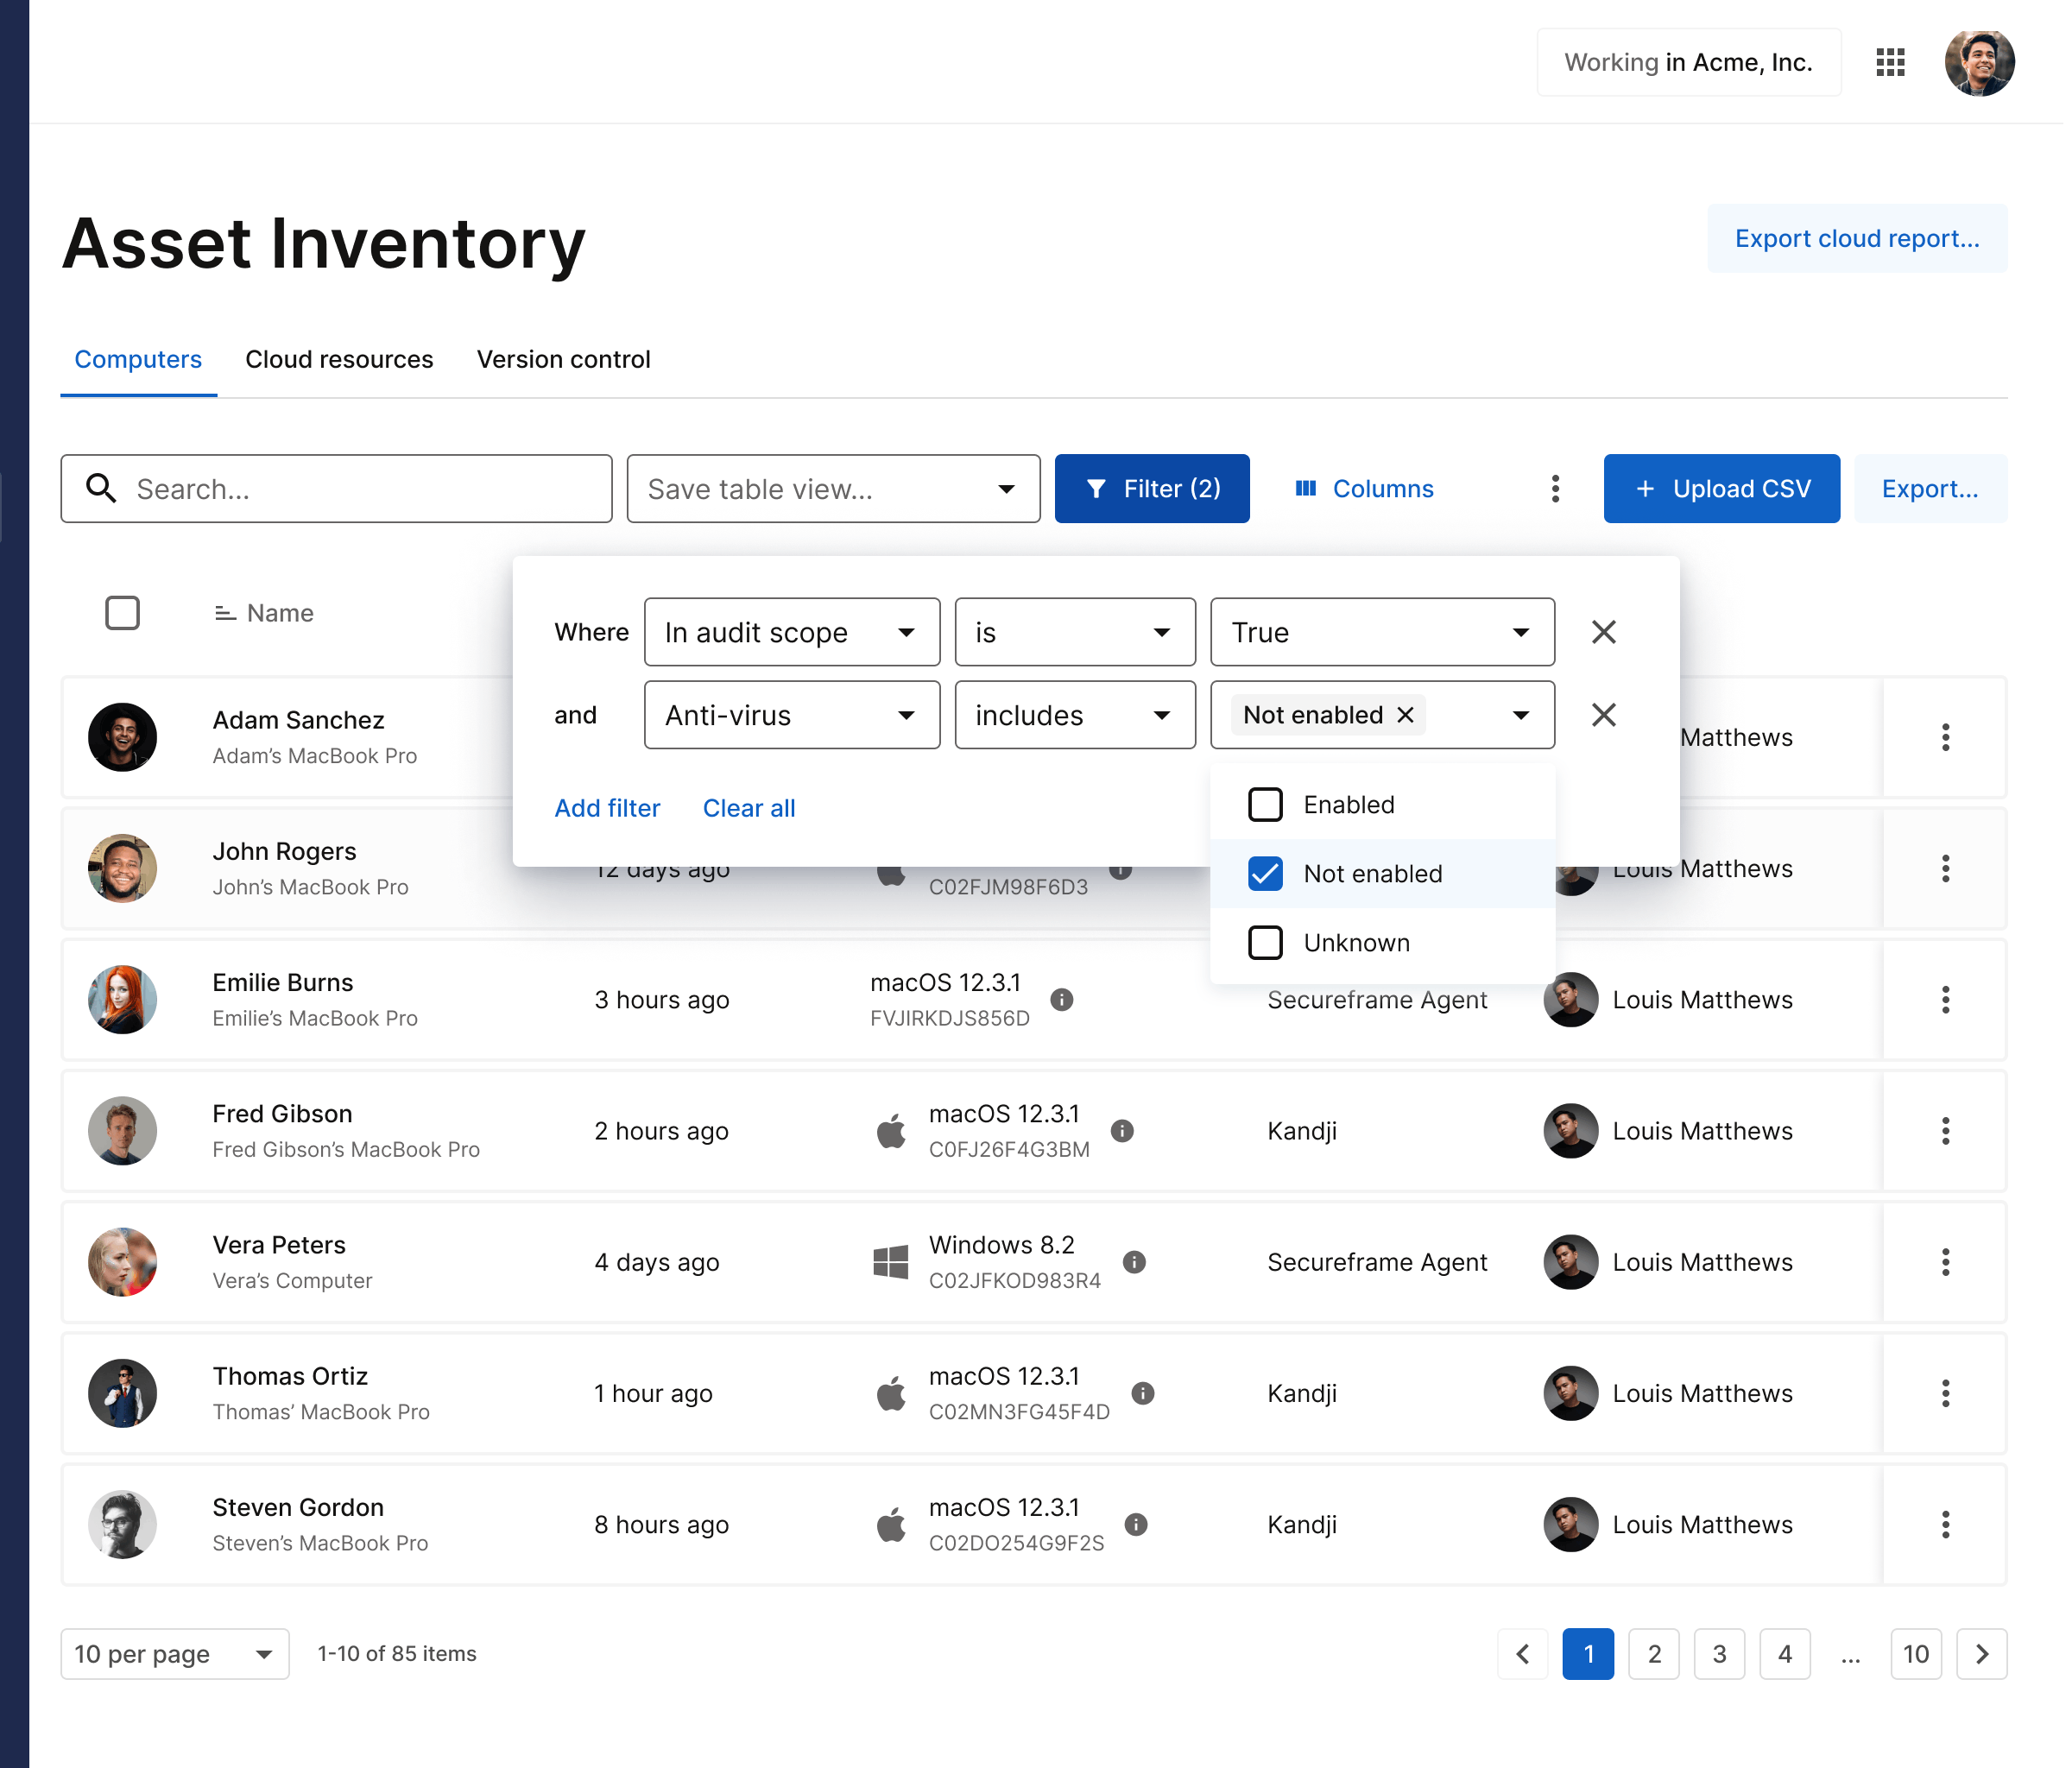Uncheck the Not enabled option
This screenshot has width=2072, height=1768.
1265,874
